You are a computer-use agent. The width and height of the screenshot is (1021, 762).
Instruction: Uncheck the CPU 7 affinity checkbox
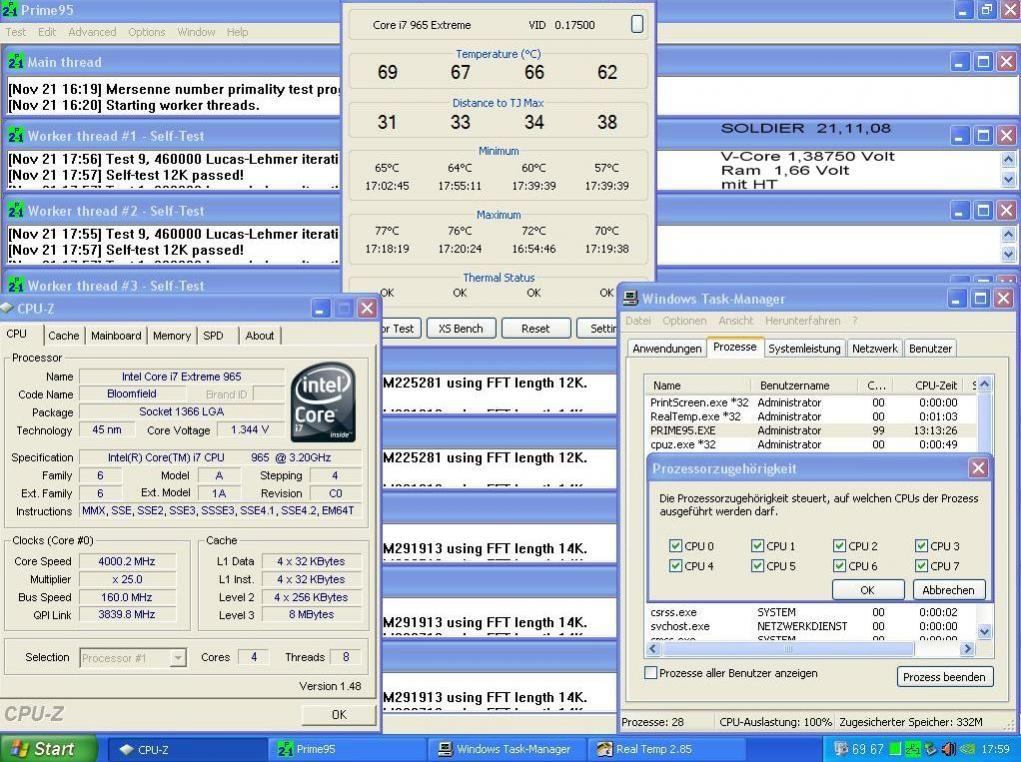click(921, 565)
